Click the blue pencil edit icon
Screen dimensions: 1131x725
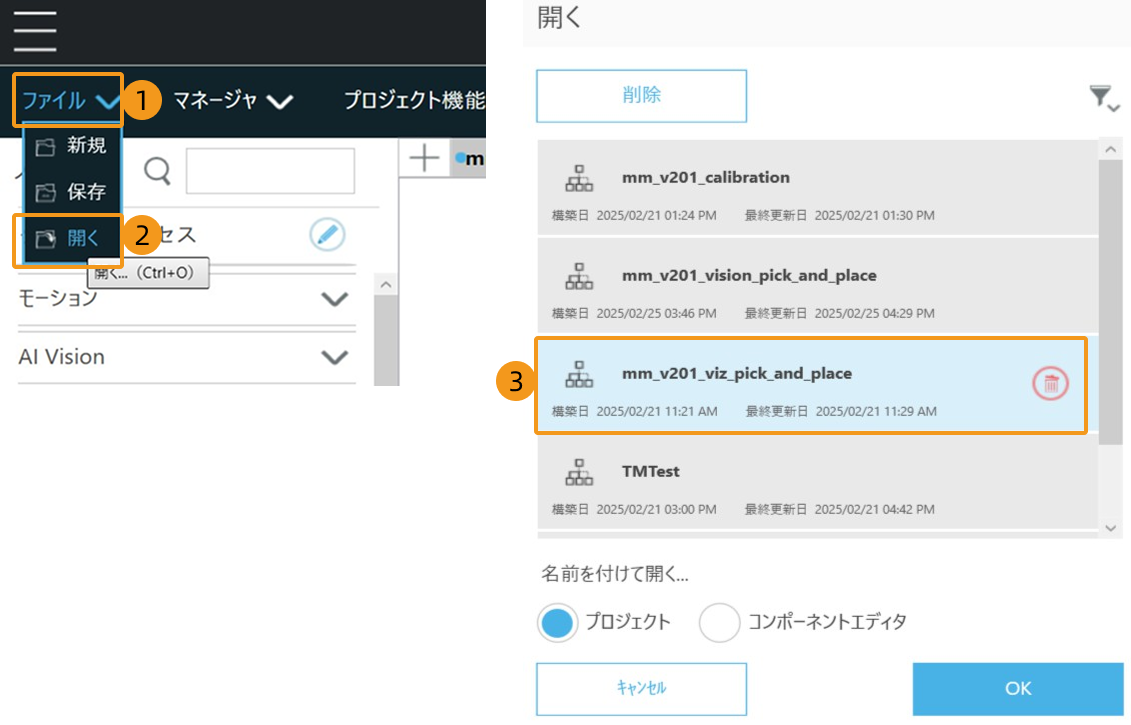pyautogui.click(x=327, y=235)
